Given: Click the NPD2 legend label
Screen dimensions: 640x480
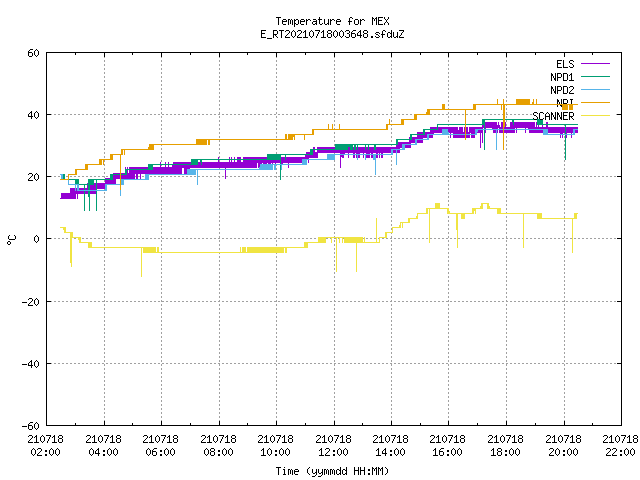Looking at the screenshot, I should point(562,90).
